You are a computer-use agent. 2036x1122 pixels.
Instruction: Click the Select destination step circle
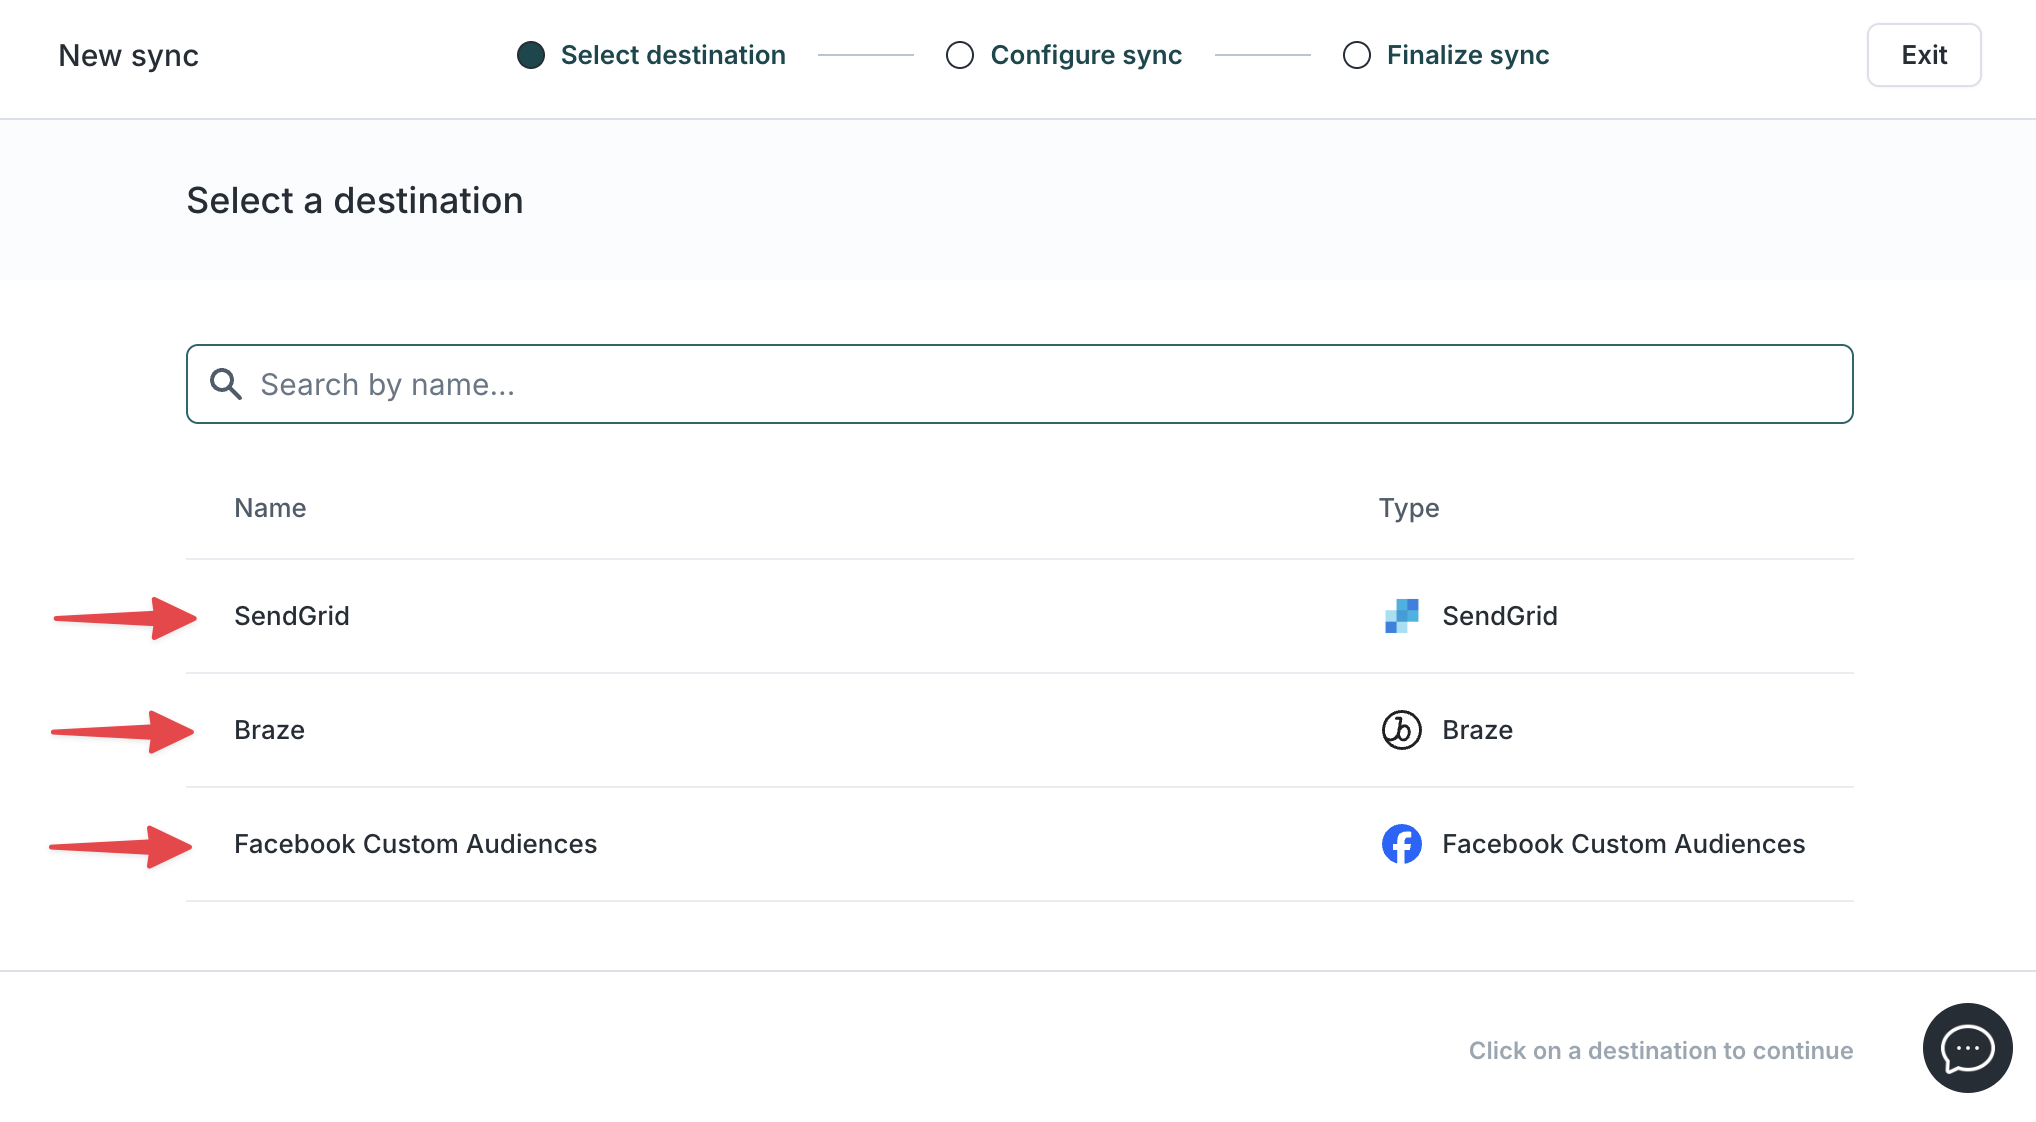531,55
